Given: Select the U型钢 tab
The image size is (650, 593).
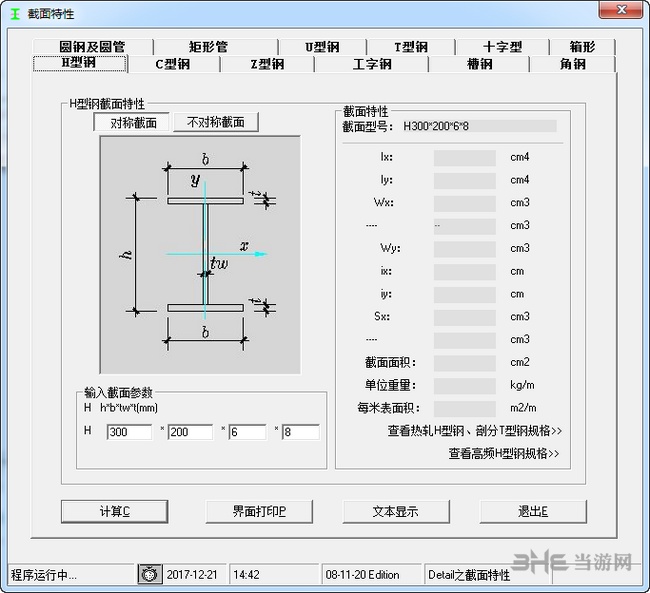Looking at the screenshot, I should 322,46.
